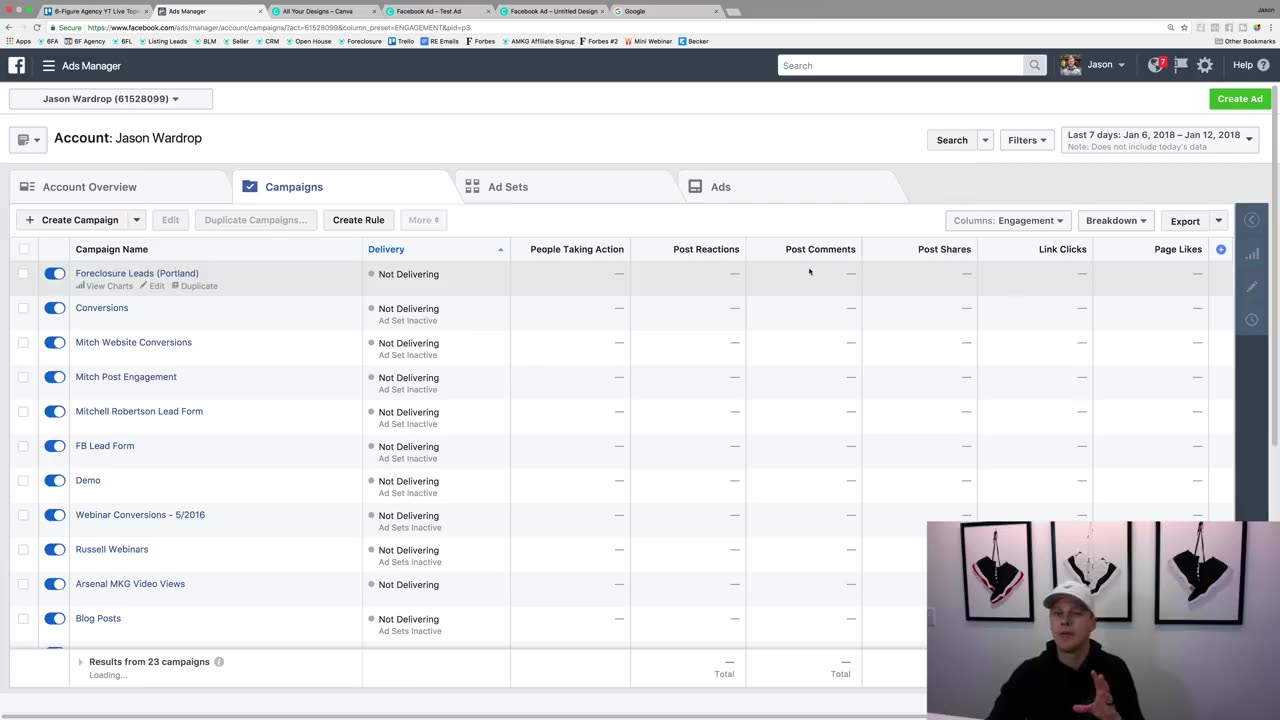
Task: Switch to Canva All Your Designs browser tab
Action: click(324, 11)
